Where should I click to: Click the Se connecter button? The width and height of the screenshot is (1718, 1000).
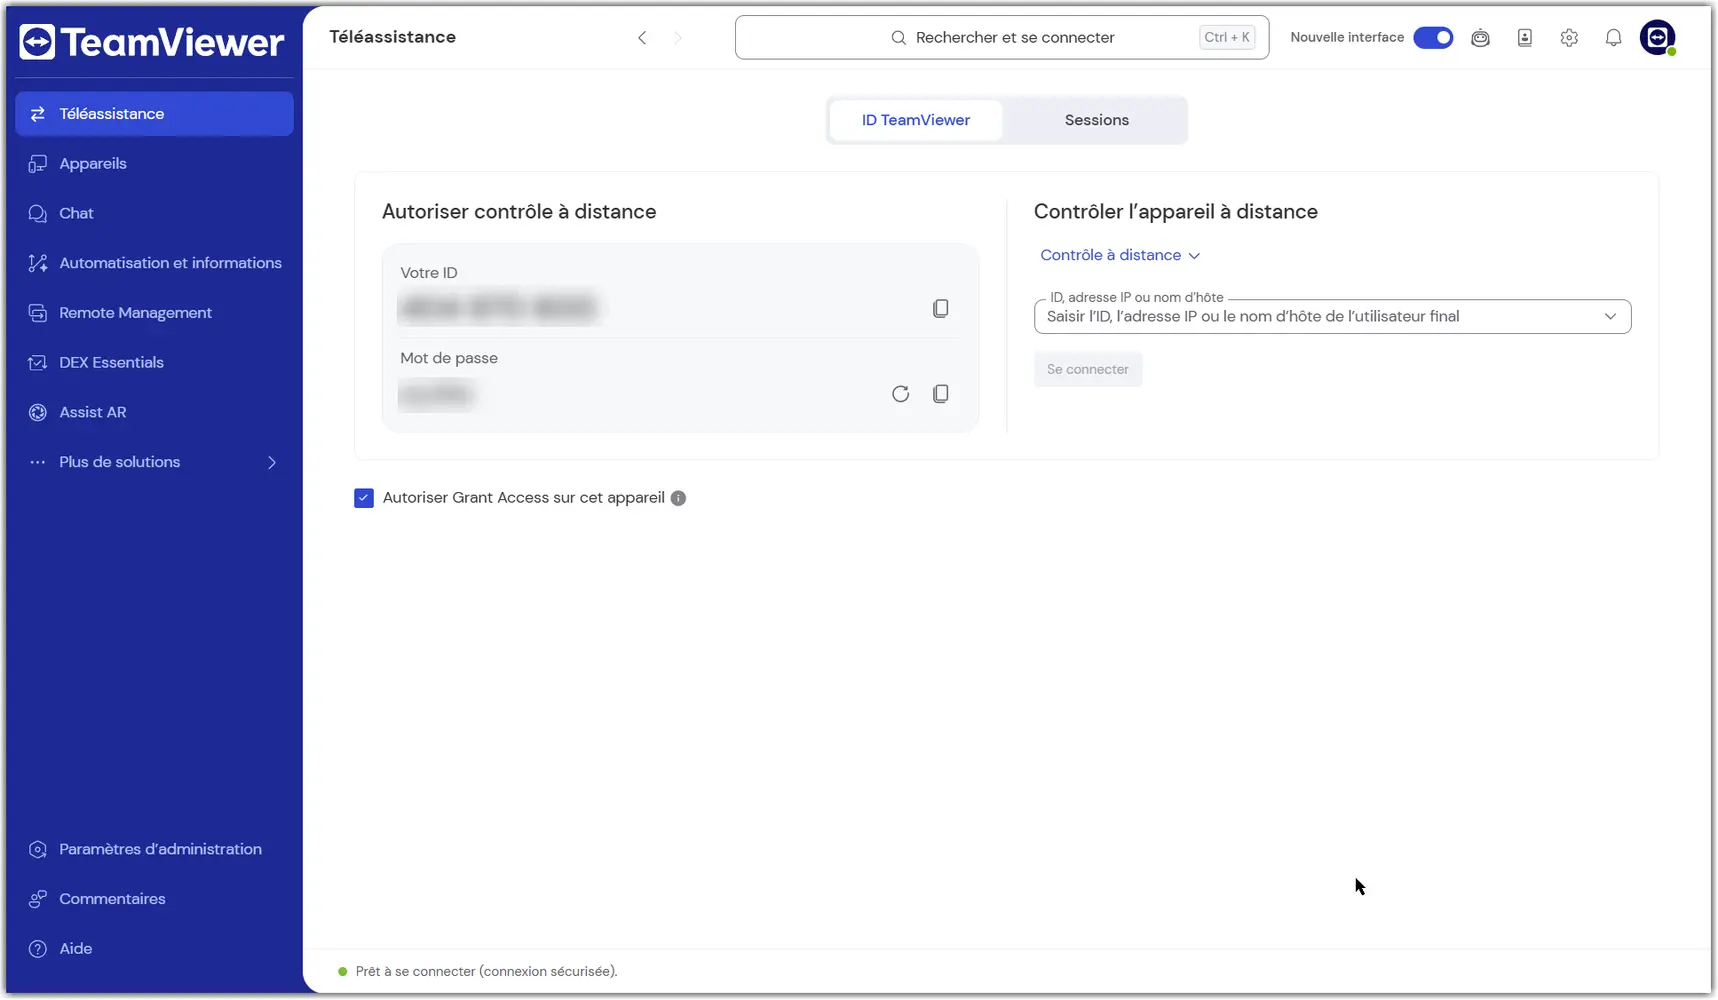[1088, 370]
